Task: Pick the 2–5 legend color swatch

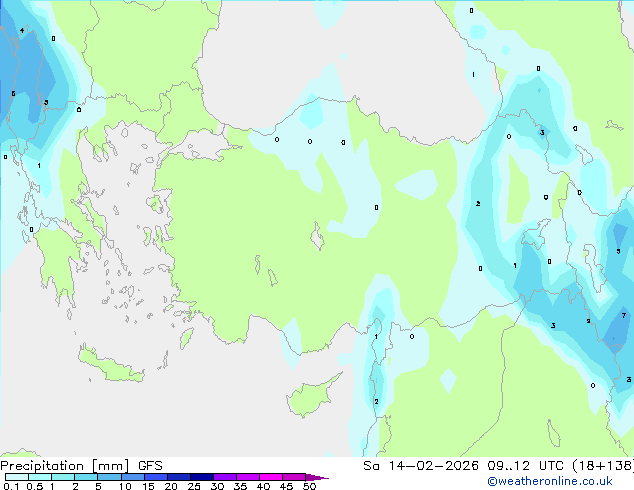Action: point(86,477)
